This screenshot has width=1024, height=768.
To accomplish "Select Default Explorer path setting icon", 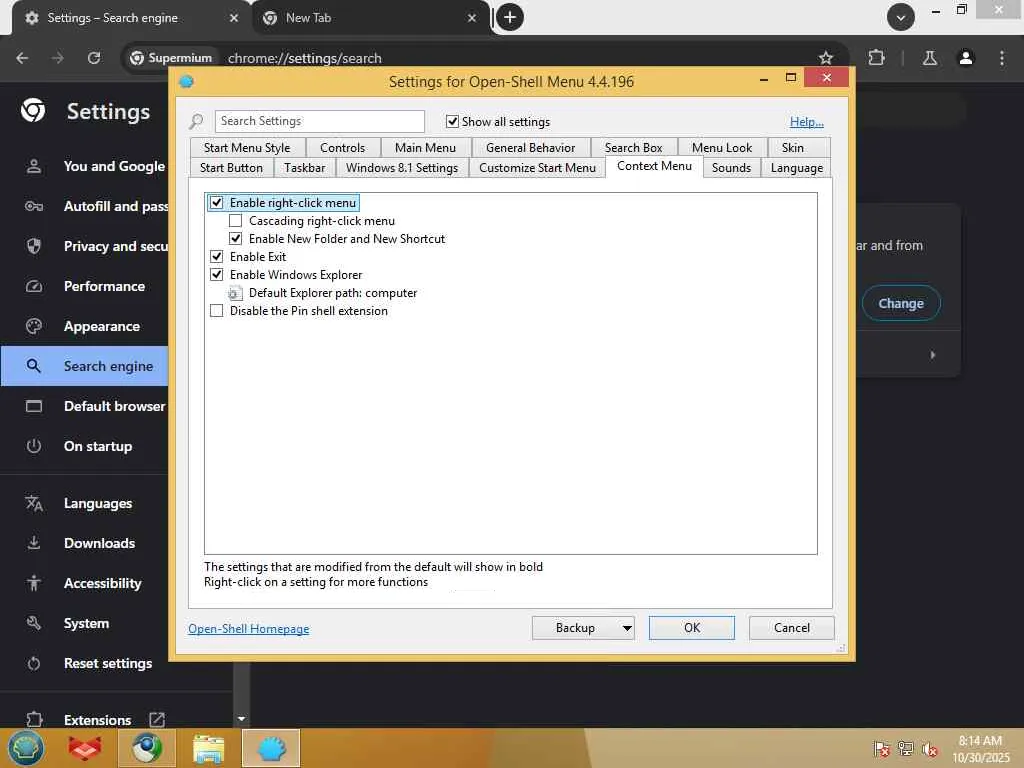I will (x=235, y=293).
